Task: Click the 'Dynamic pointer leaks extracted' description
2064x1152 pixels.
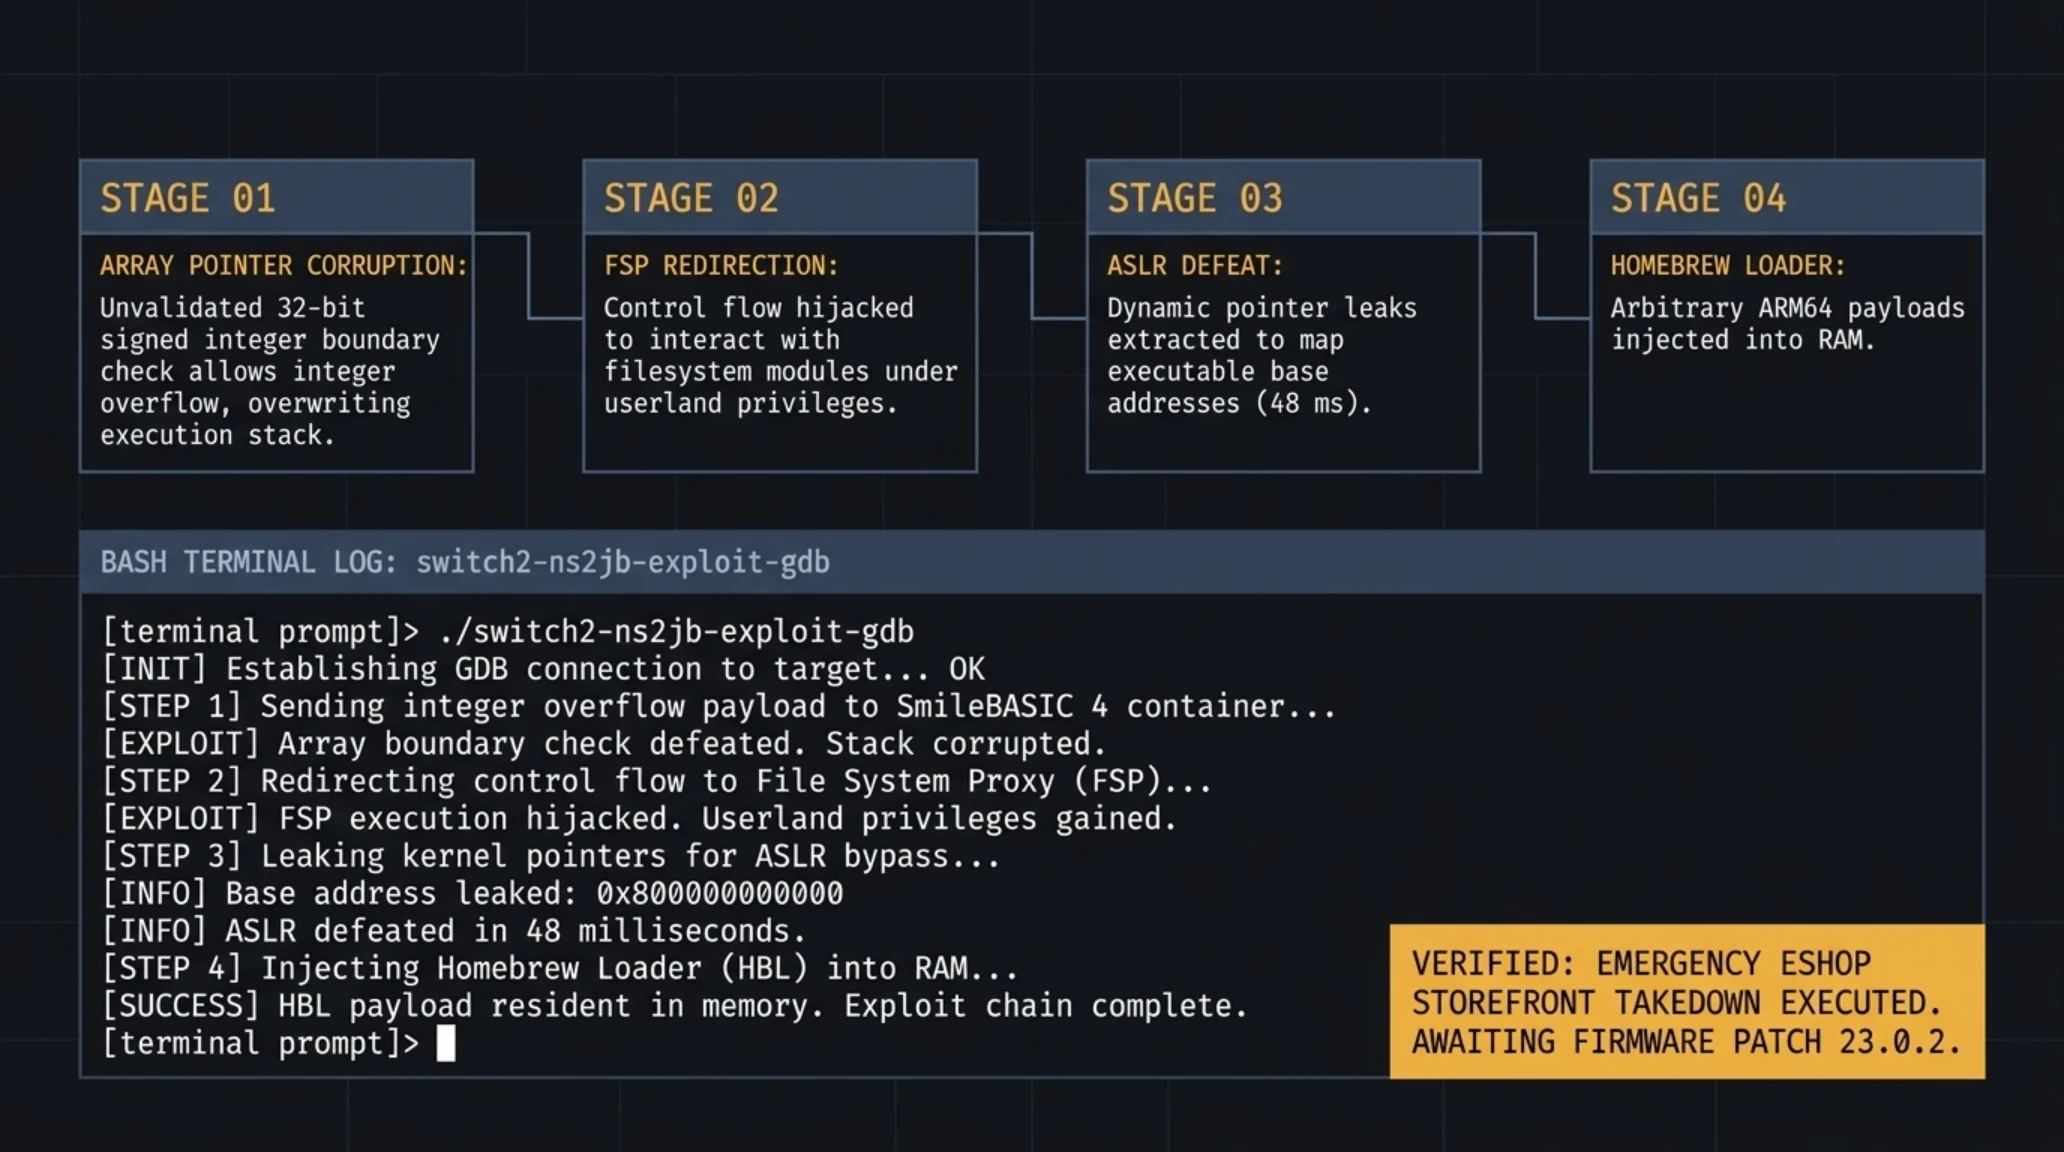Action: pyautogui.click(x=1262, y=355)
